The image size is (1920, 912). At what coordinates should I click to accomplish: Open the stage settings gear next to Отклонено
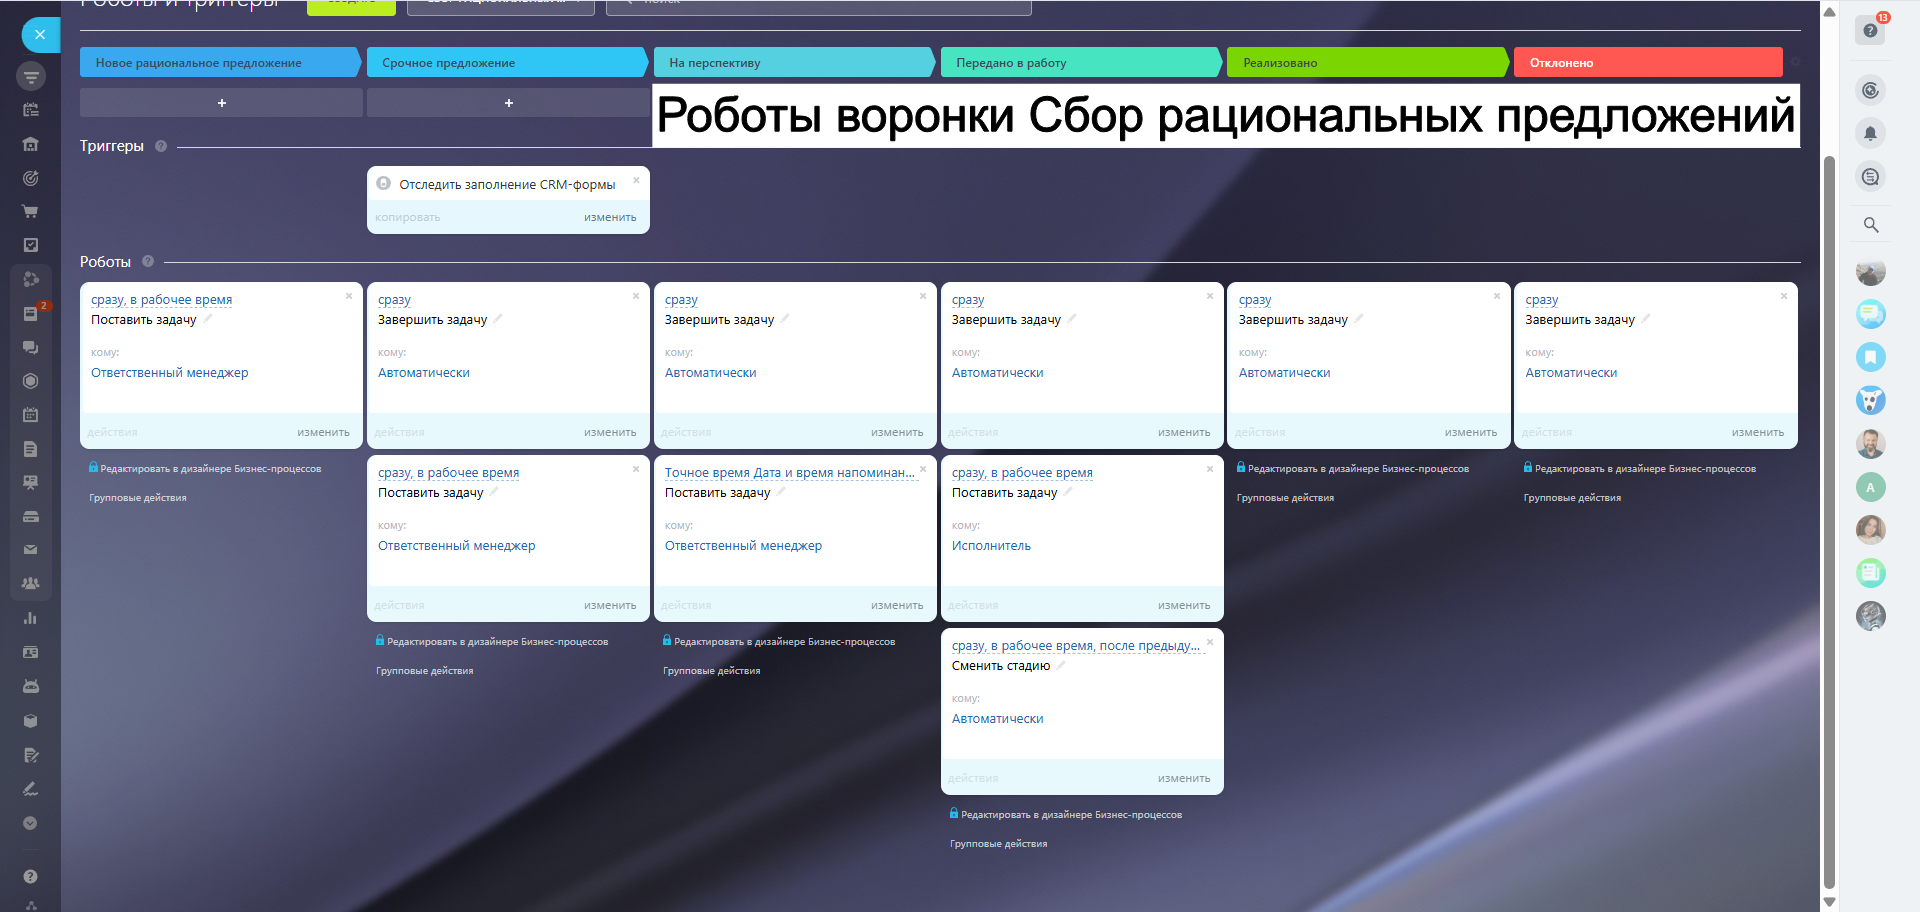[1795, 62]
